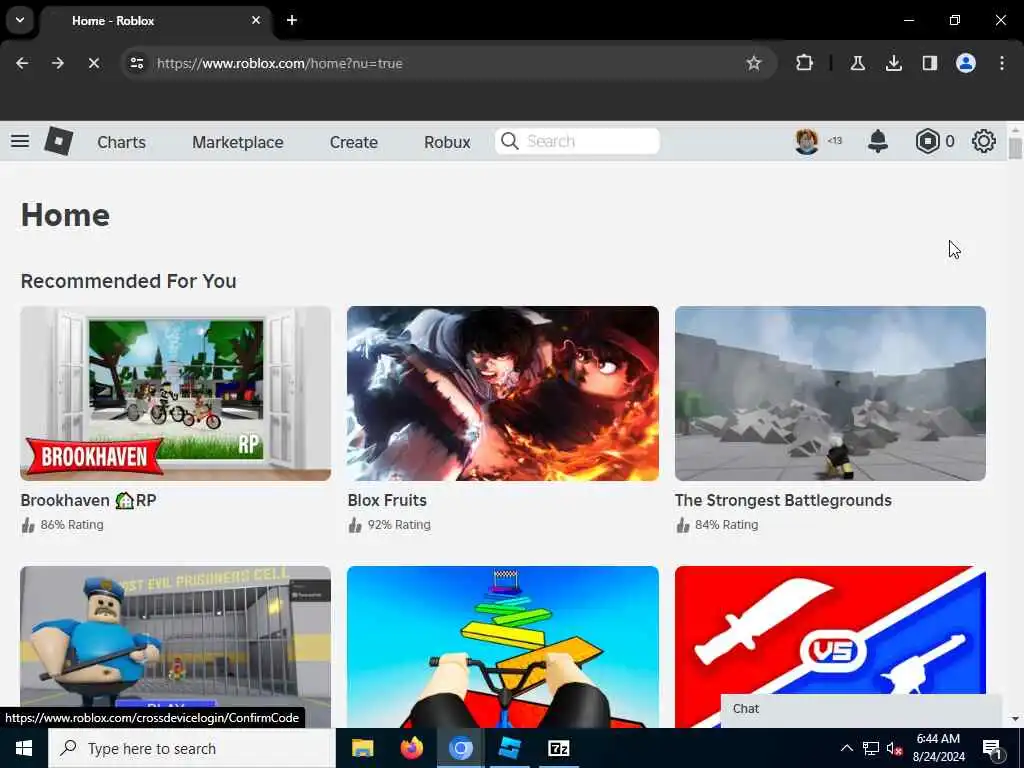Click the Roblox logo icon
The height and width of the screenshot is (768, 1024).
58,141
